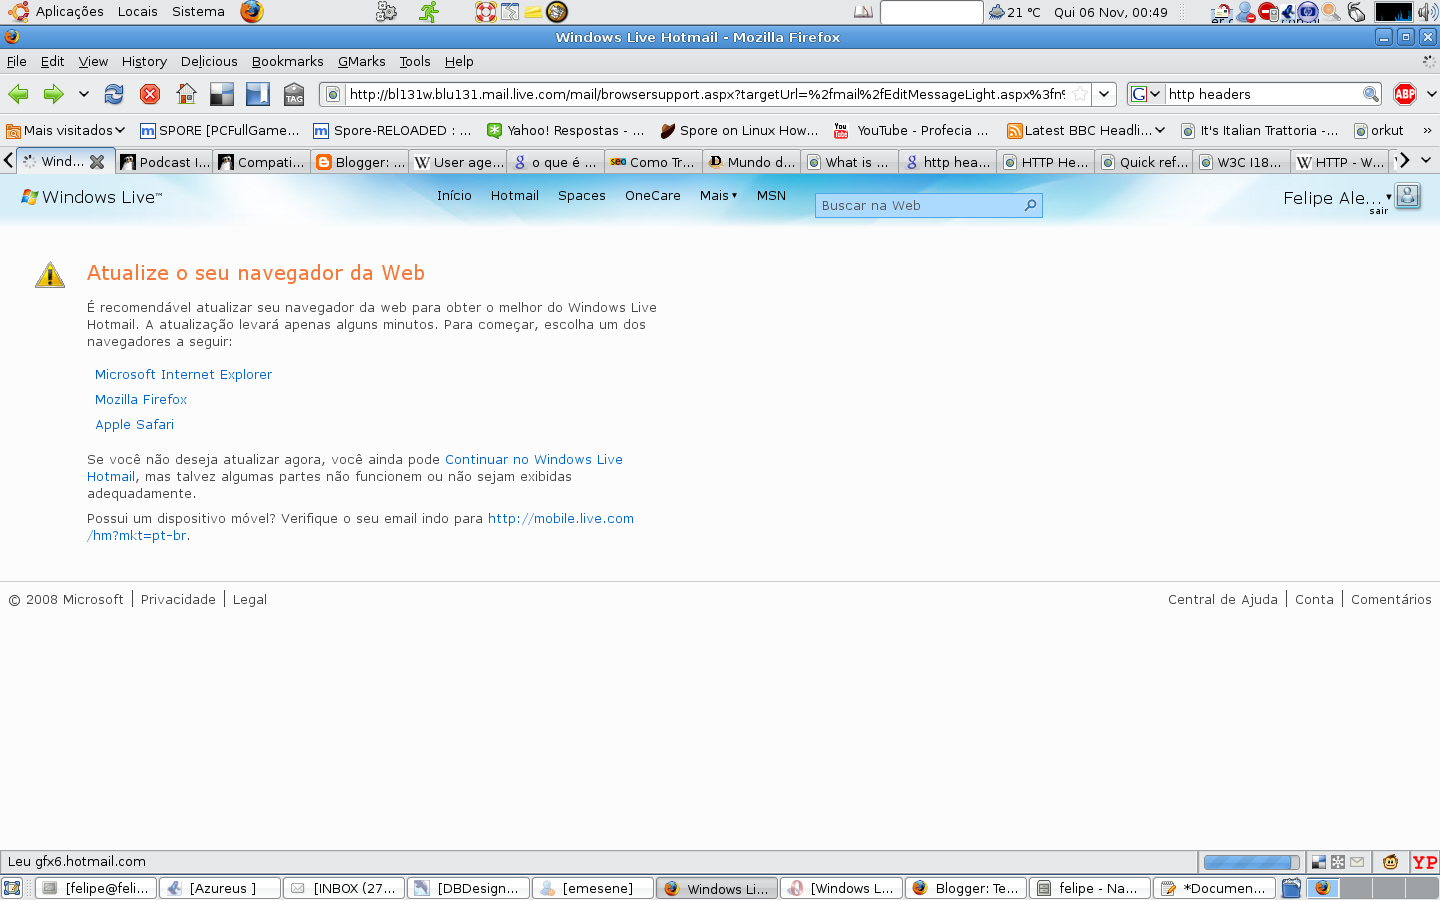Click the Windows Live search magnifier icon

point(1030,205)
